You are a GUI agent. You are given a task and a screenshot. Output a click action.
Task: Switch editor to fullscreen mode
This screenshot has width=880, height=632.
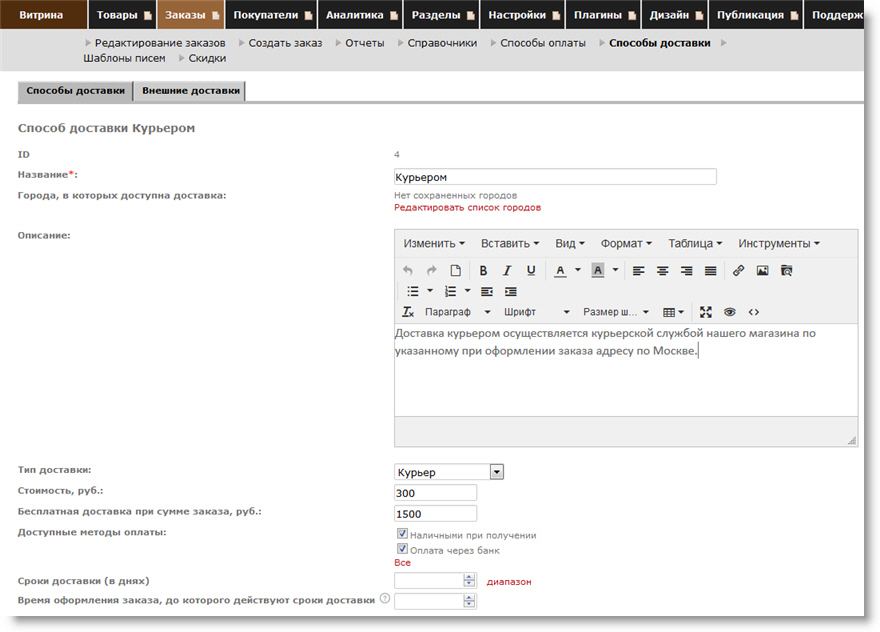point(705,312)
